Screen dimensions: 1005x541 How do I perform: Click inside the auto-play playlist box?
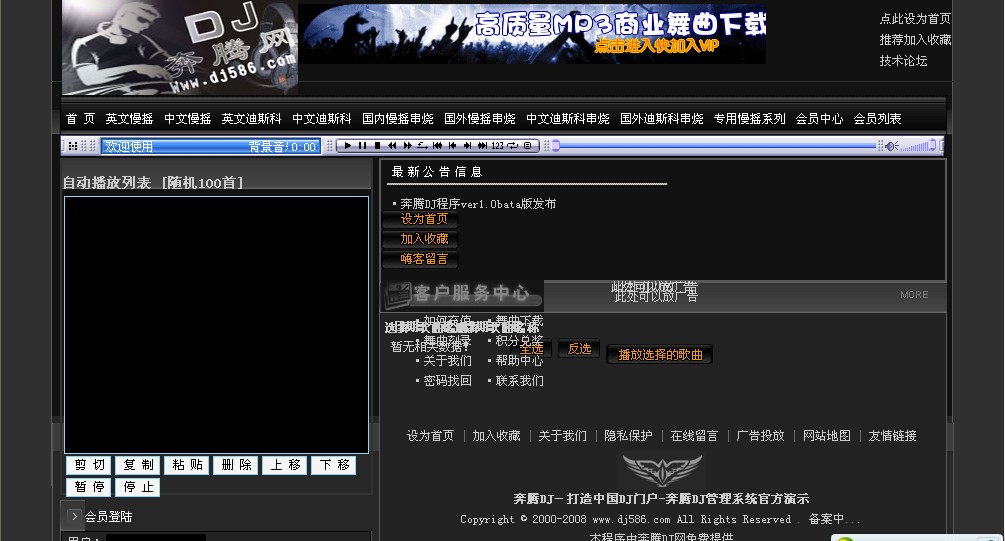(217, 325)
